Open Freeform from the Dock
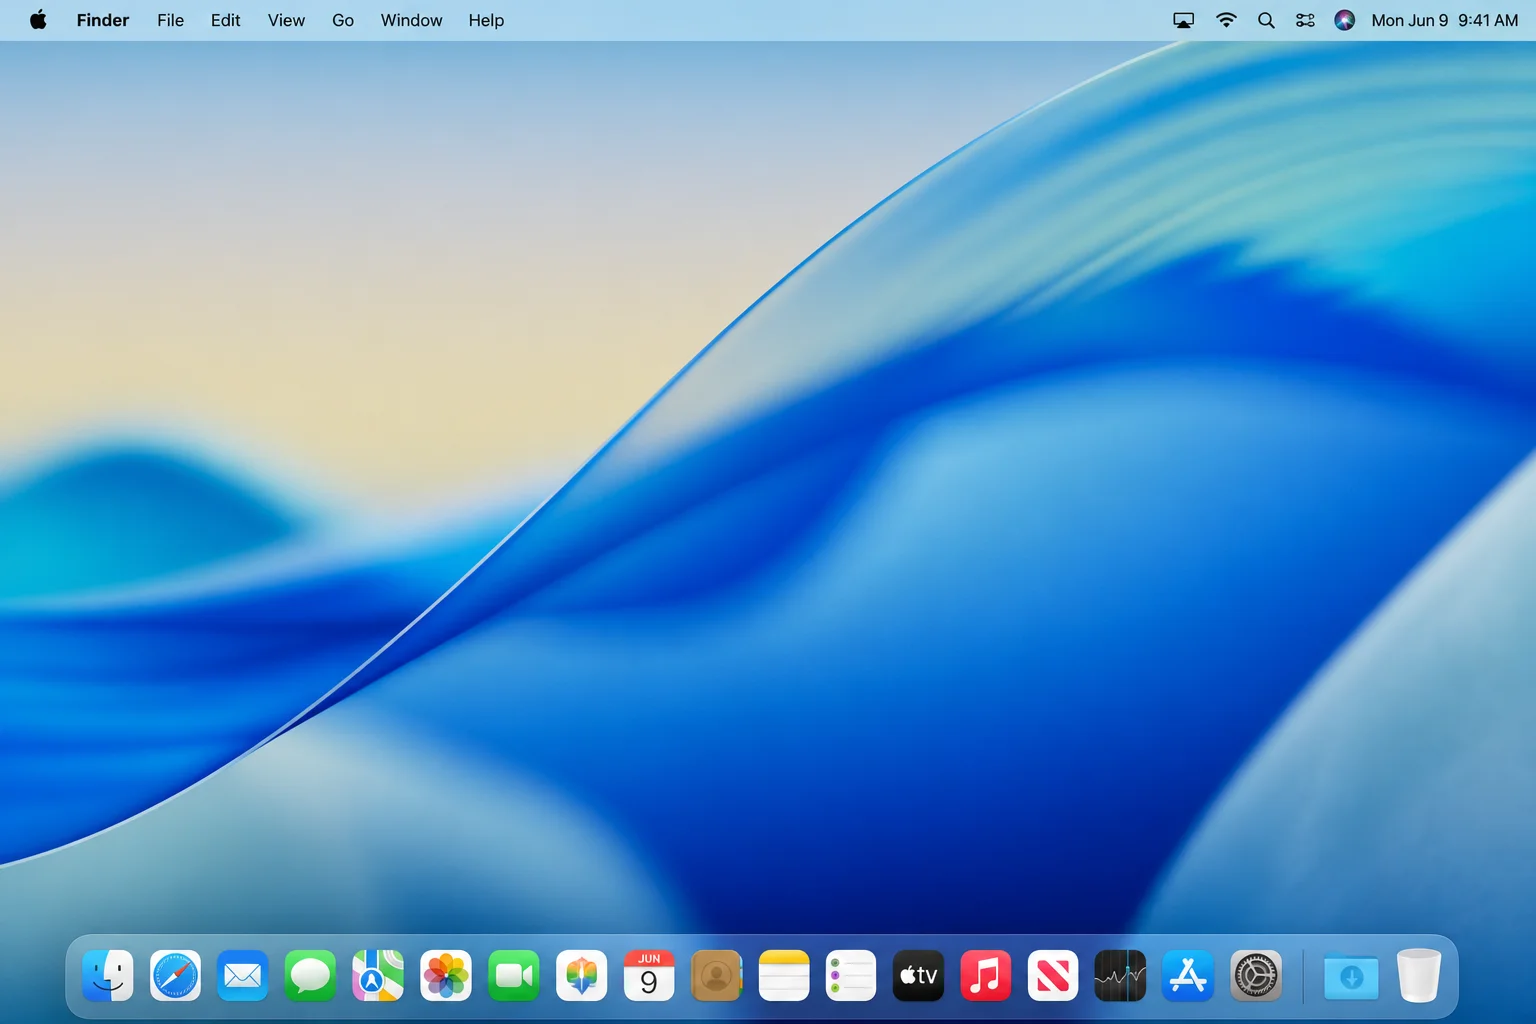 tap(581, 975)
